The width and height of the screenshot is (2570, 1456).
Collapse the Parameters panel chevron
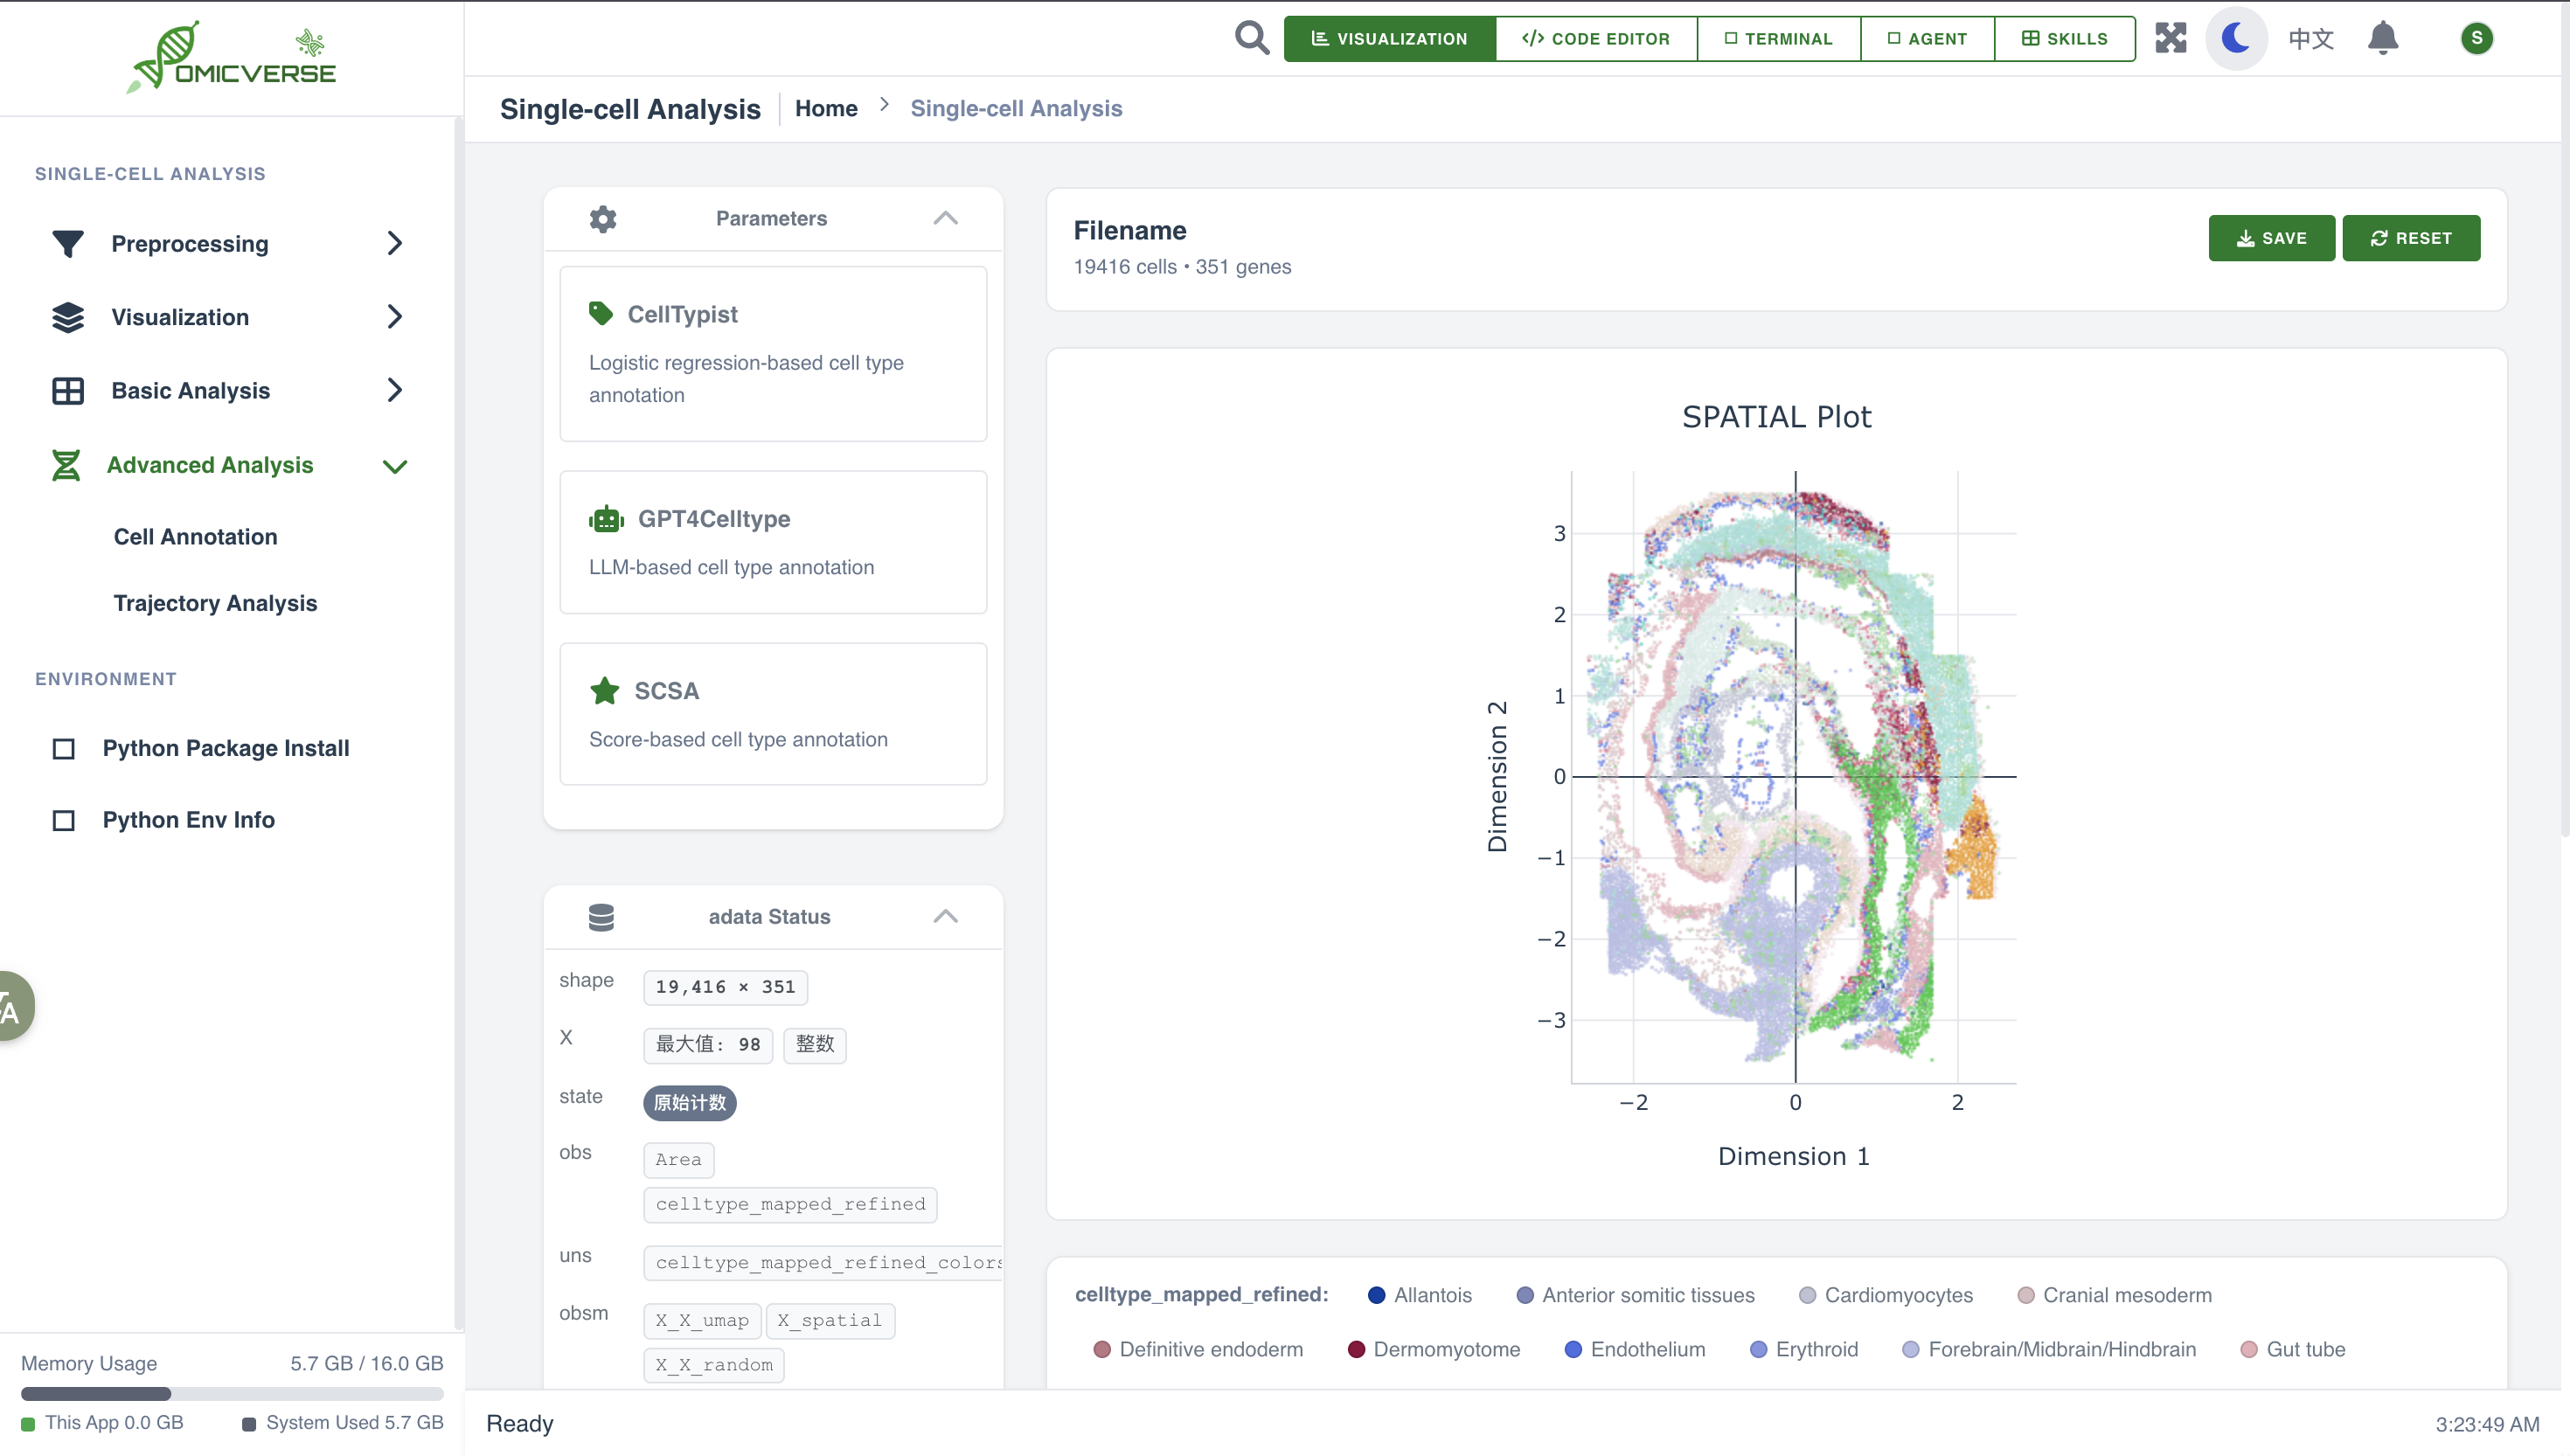tap(945, 218)
